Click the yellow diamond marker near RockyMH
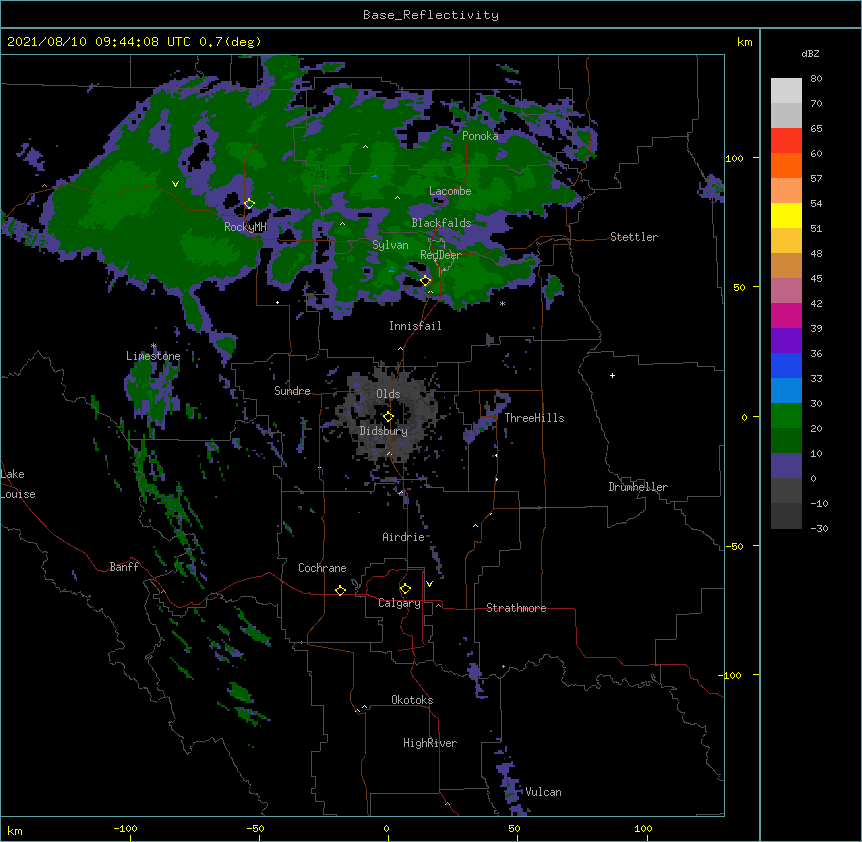 pyautogui.click(x=249, y=204)
